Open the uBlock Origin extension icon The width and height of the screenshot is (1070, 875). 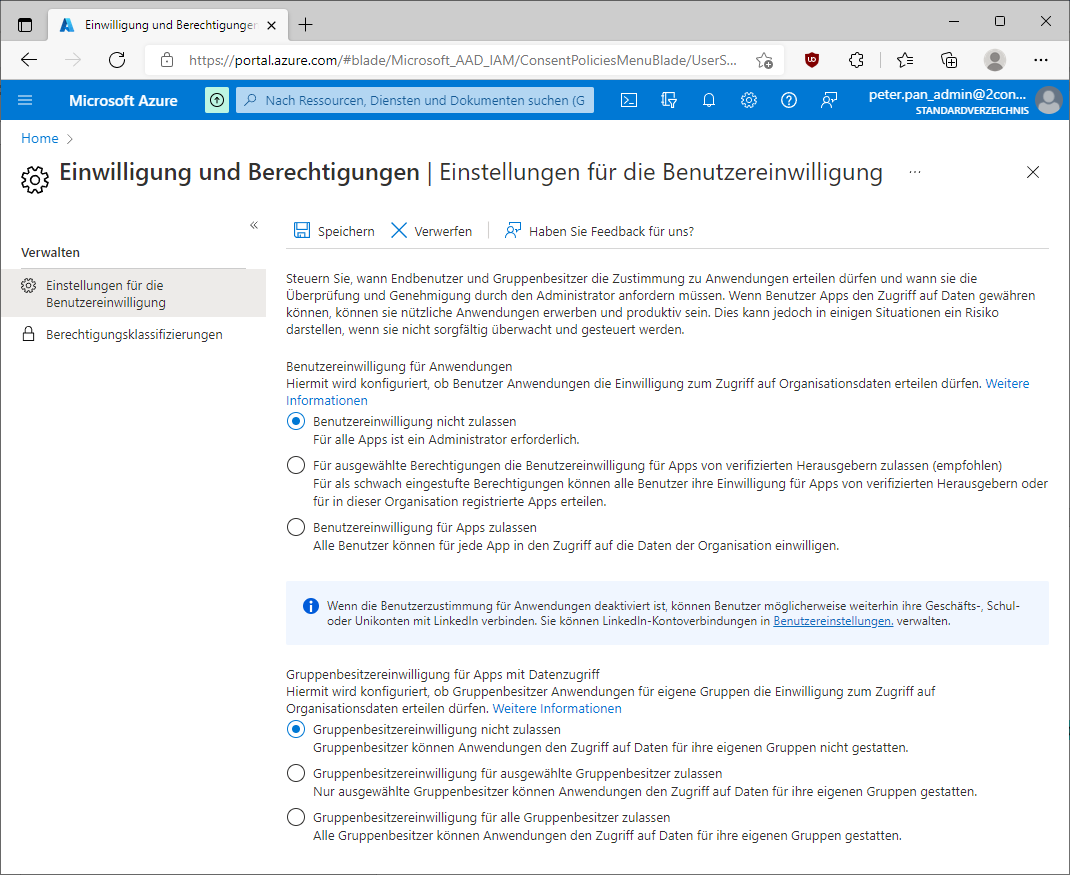811,60
